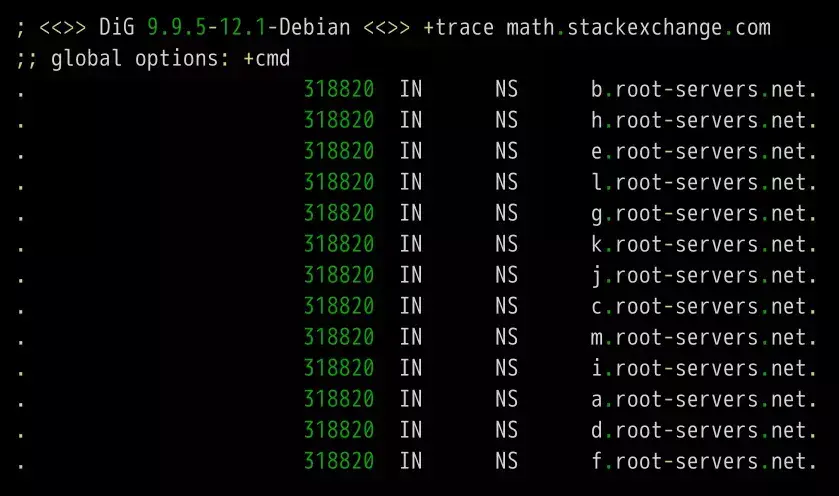Image resolution: width=839 pixels, height=496 pixels.
Task: Click i.root-servers.net. hostname
Action: [x=704, y=369]
